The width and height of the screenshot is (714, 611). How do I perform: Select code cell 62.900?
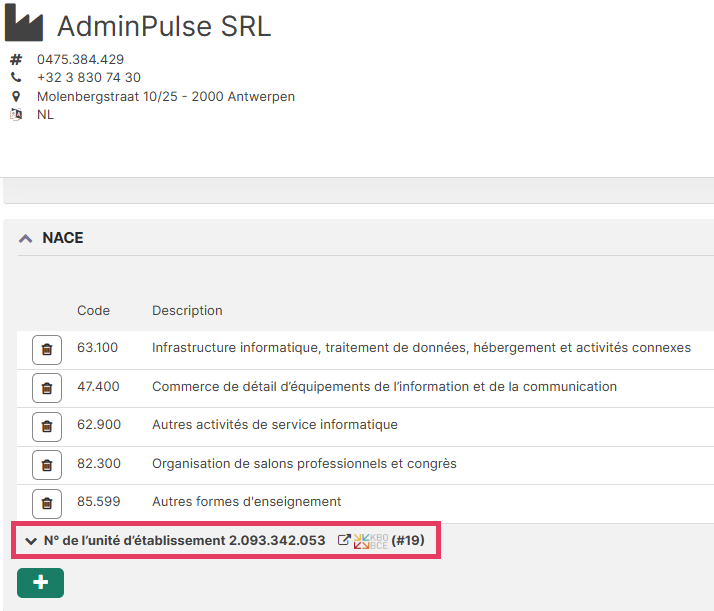pyautogui.click(x=99, y=424)
